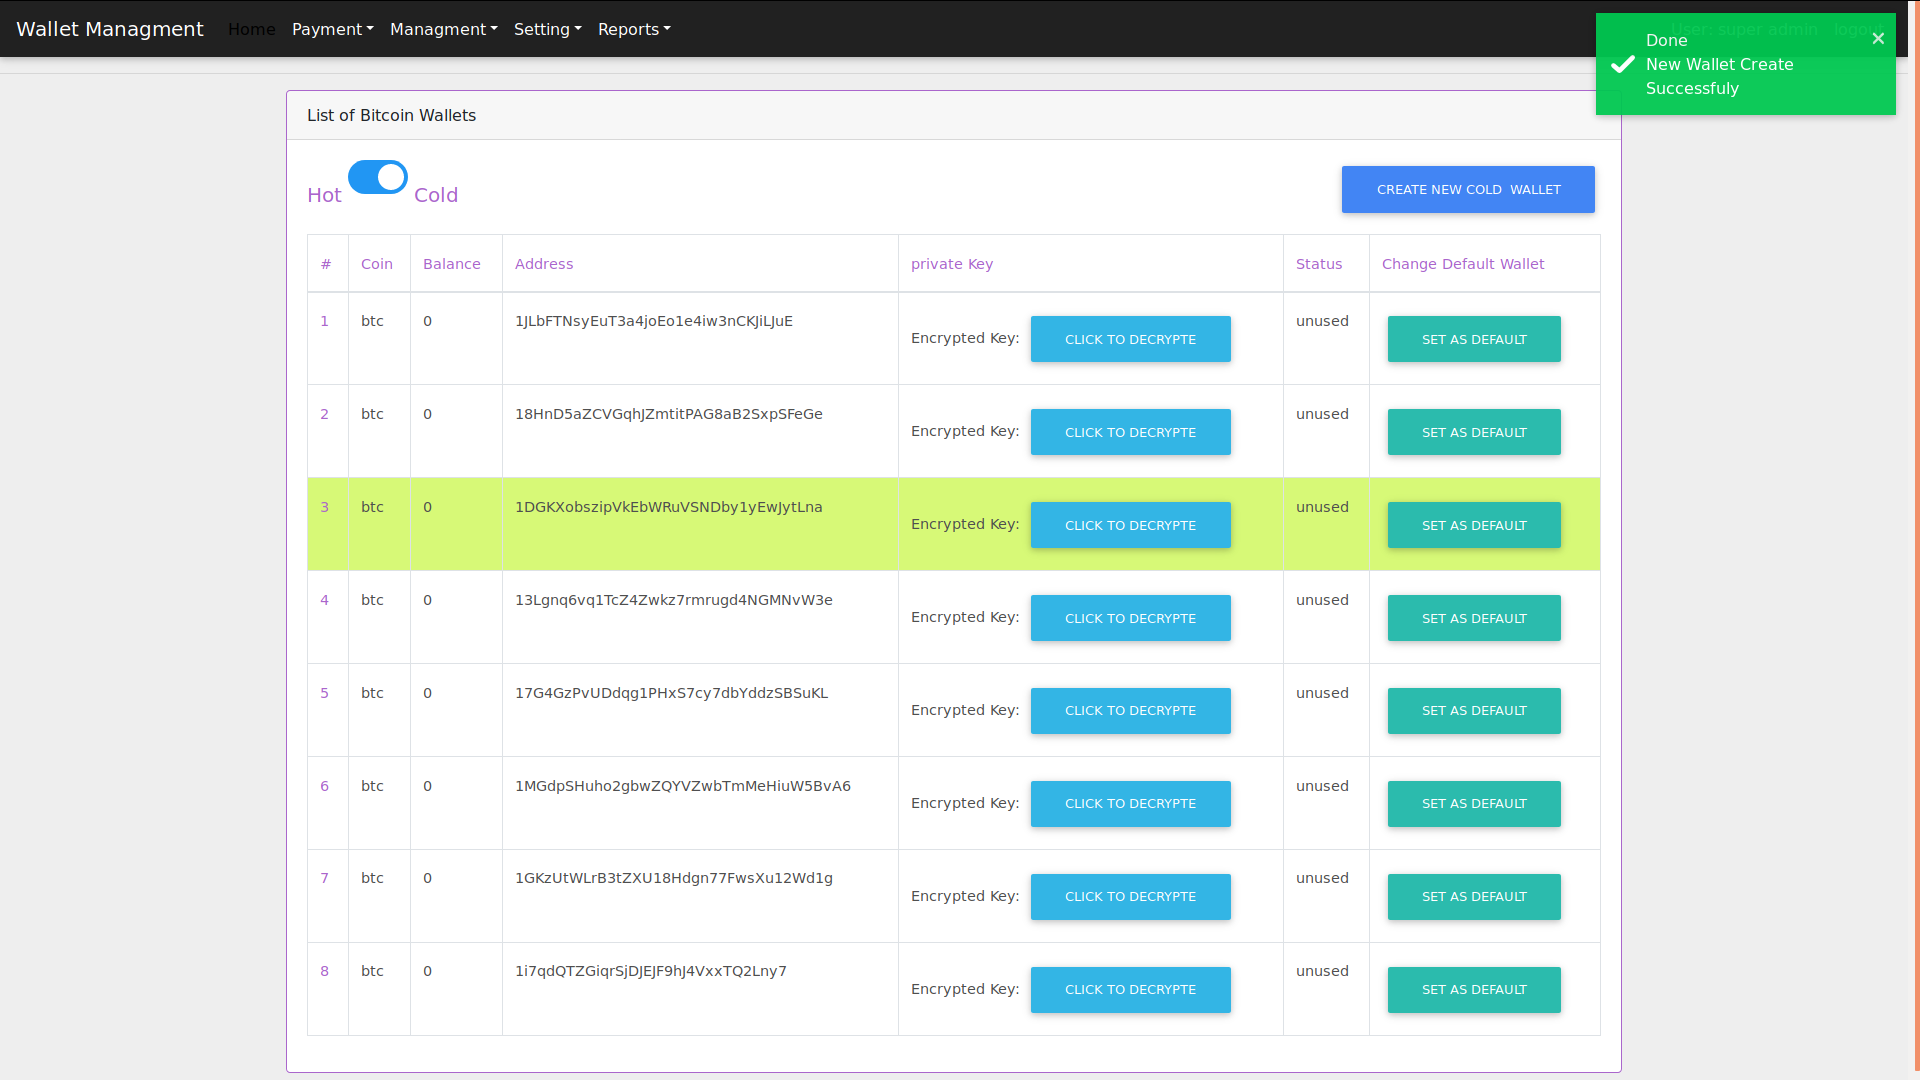Set highlighted wallet row 3 as default

tap(1474, 525)
